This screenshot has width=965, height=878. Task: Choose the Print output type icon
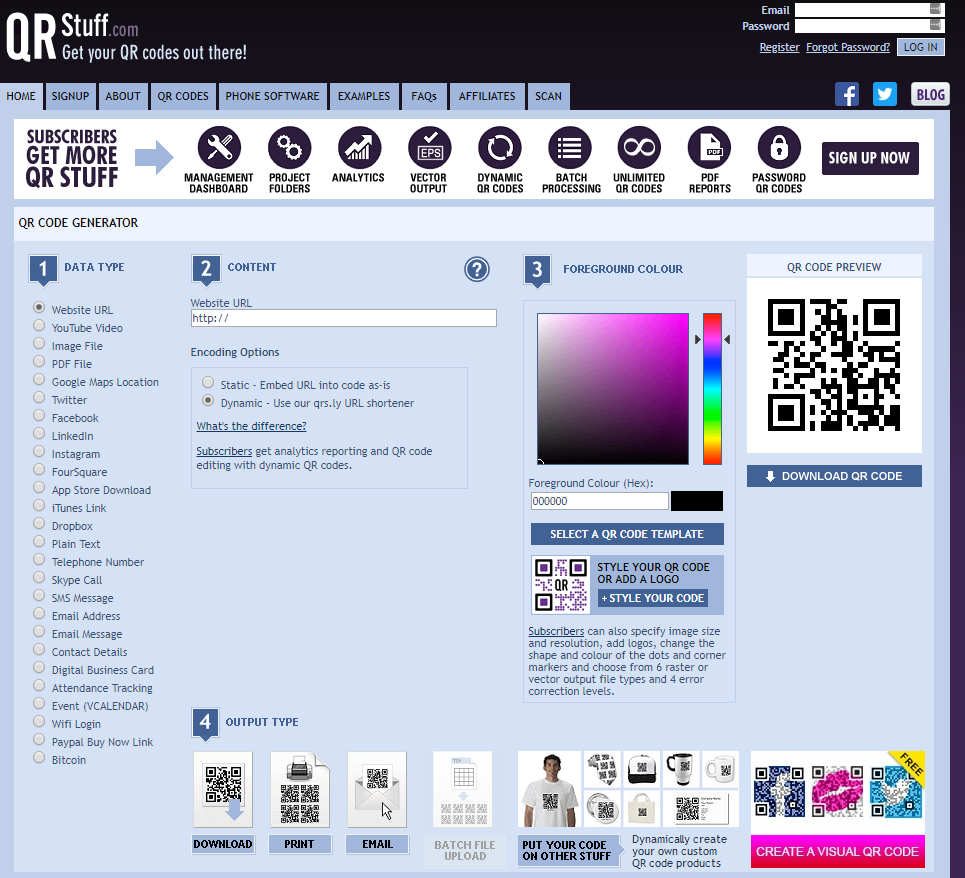pos(300,789)
